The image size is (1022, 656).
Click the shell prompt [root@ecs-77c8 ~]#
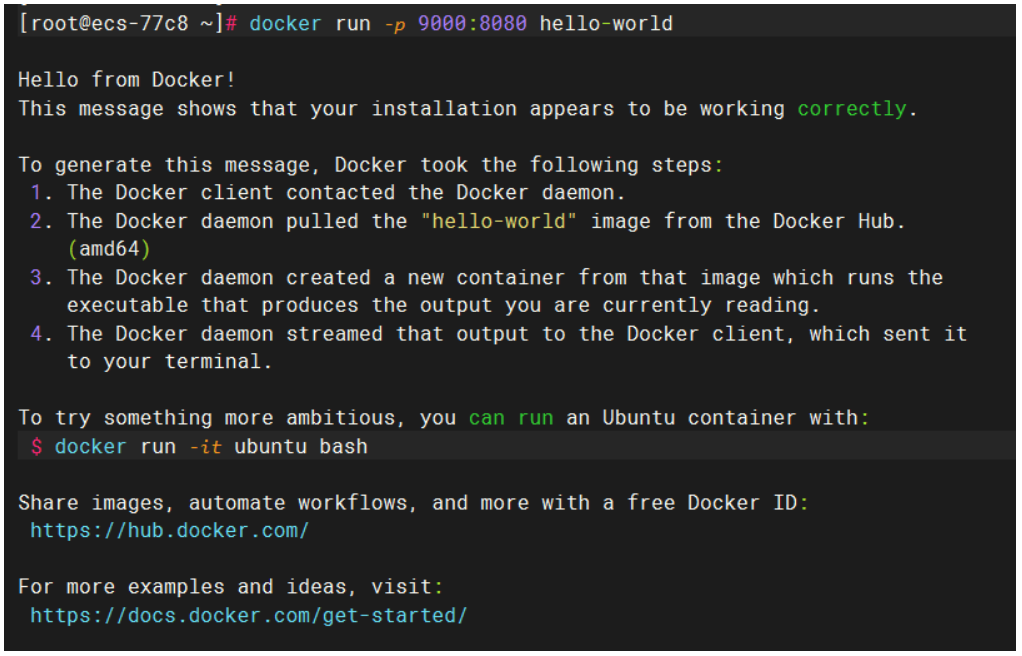click(128, 24)
